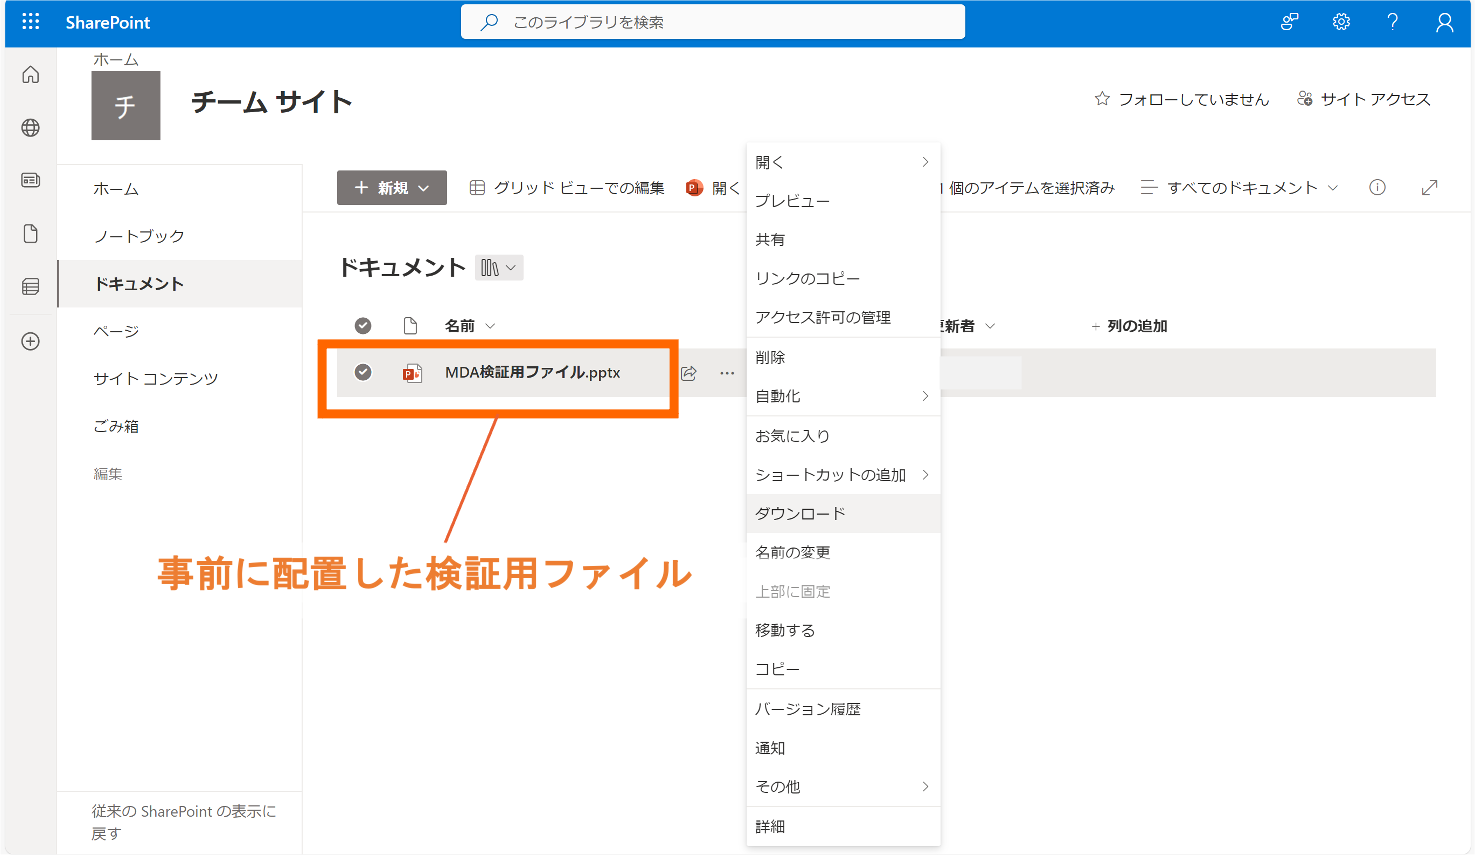Screen dimensions: 1475x856
Task: Toggle the select-all items checkmark in header
Action: click(363, 326)
